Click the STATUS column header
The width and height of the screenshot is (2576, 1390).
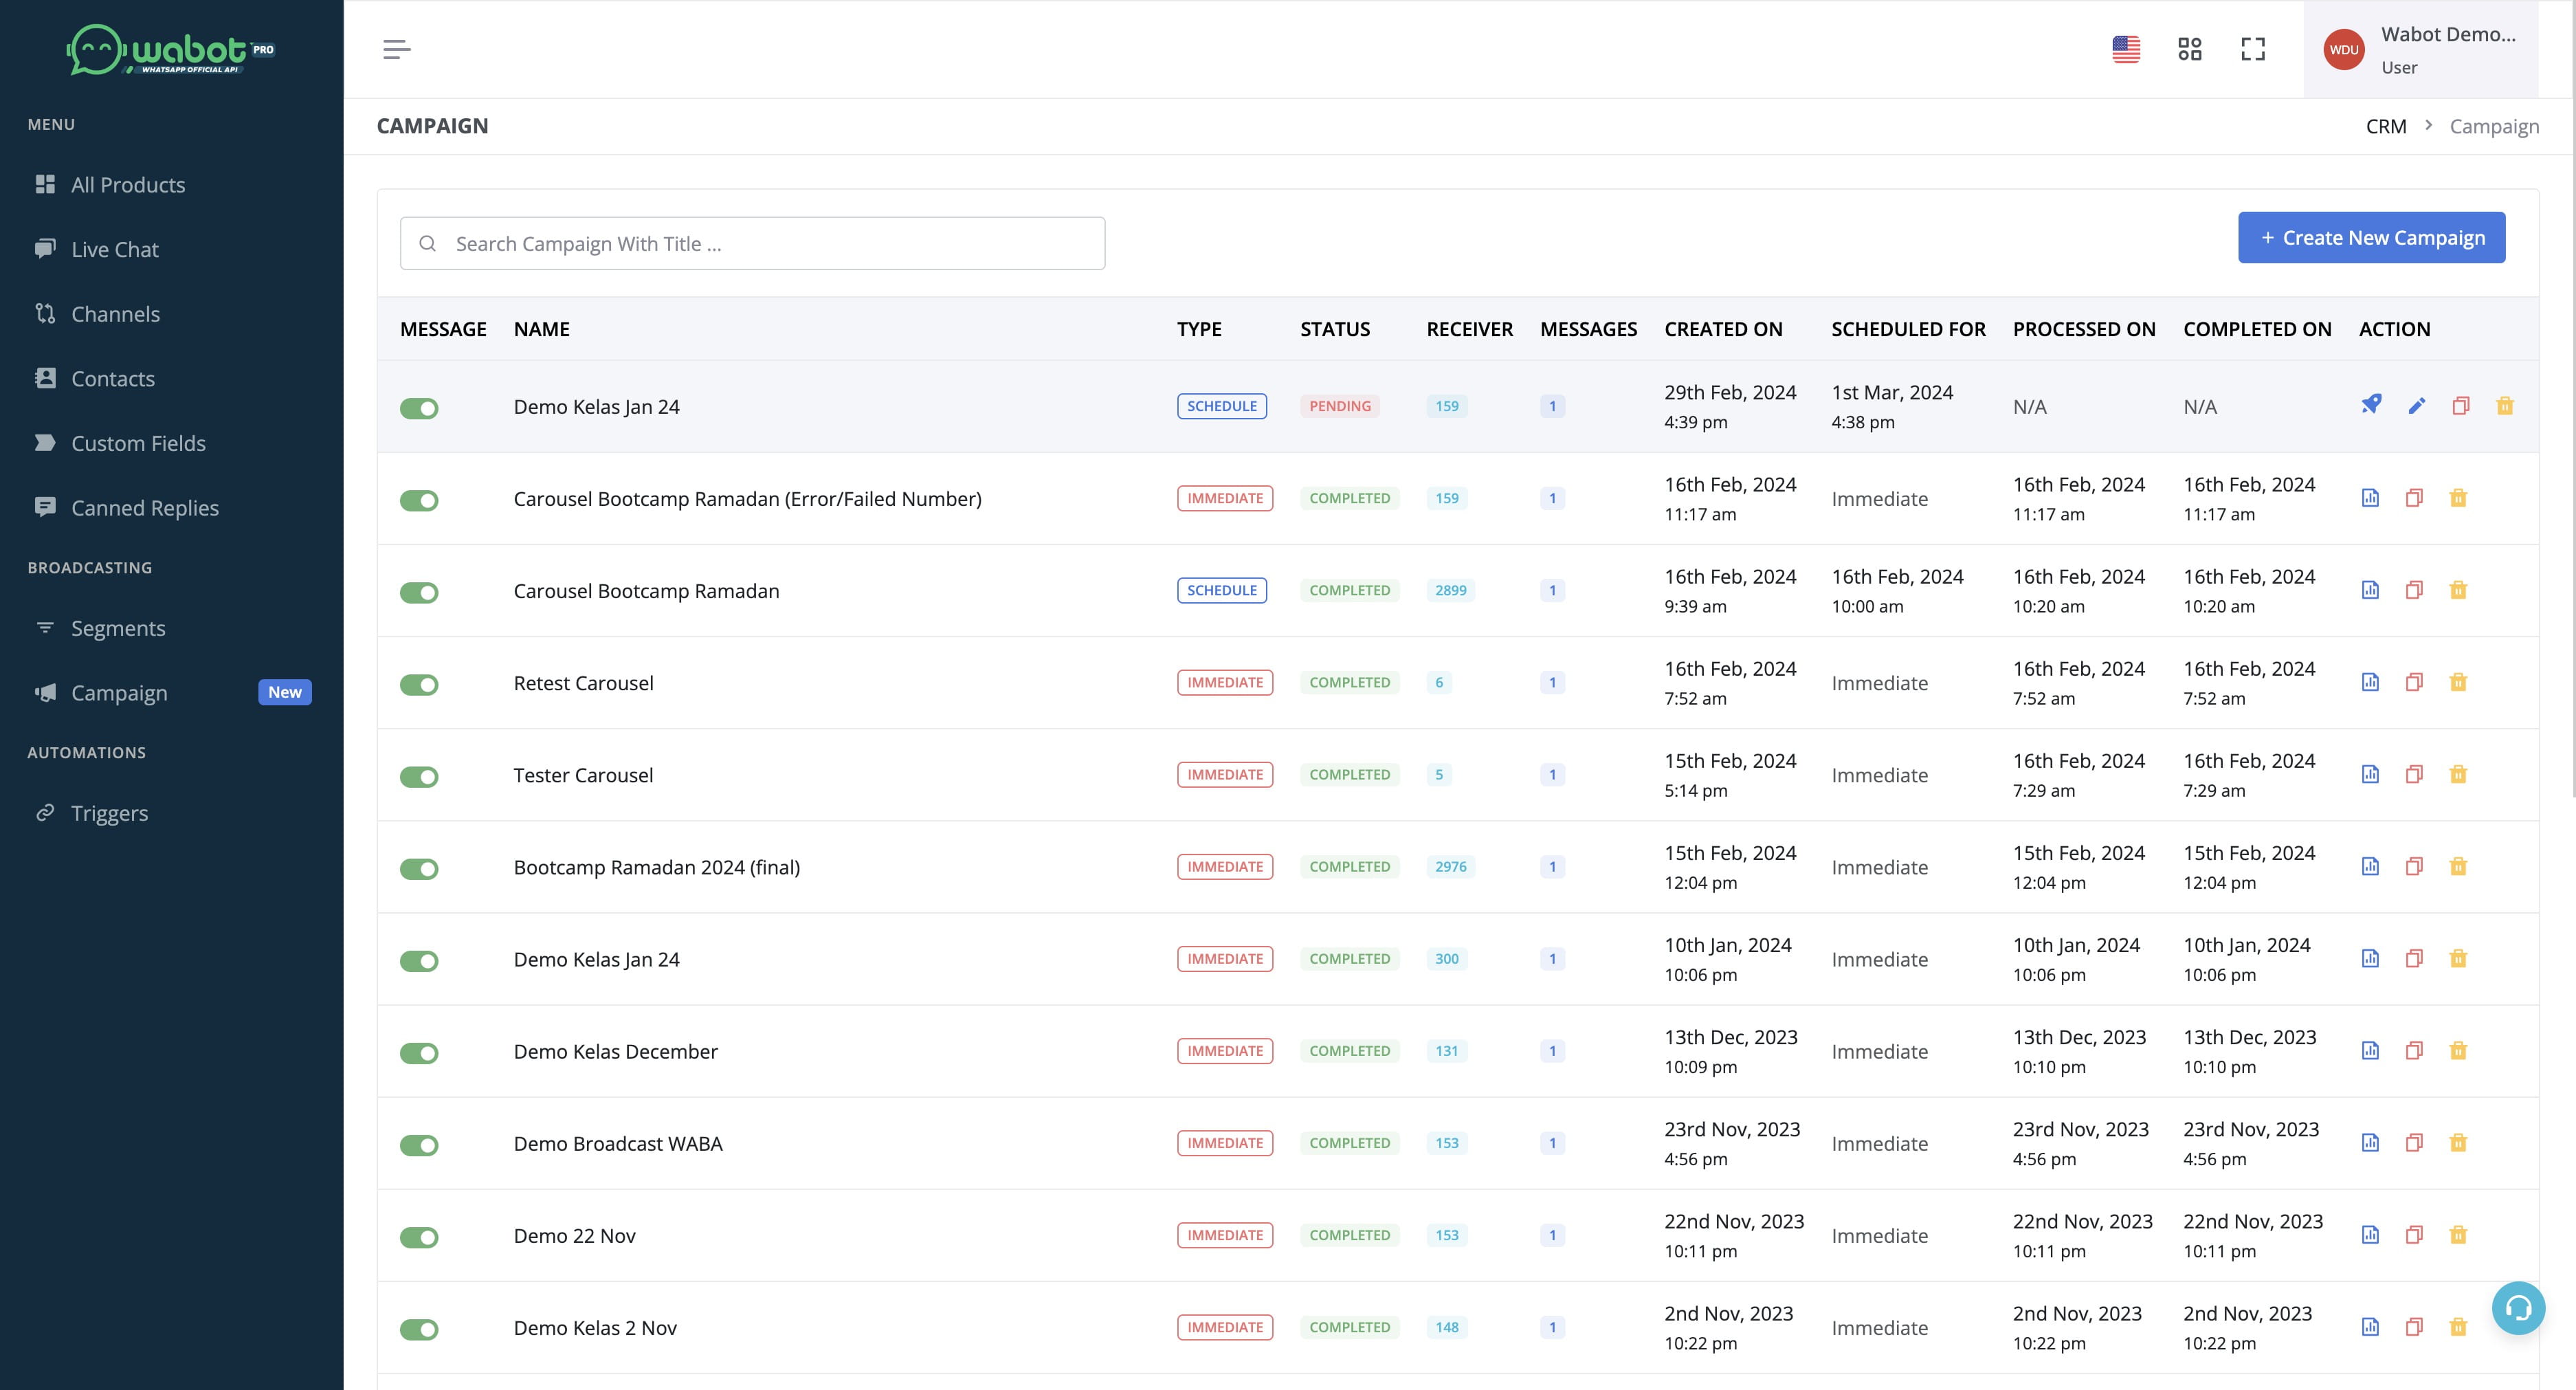tap(1334, 329)
